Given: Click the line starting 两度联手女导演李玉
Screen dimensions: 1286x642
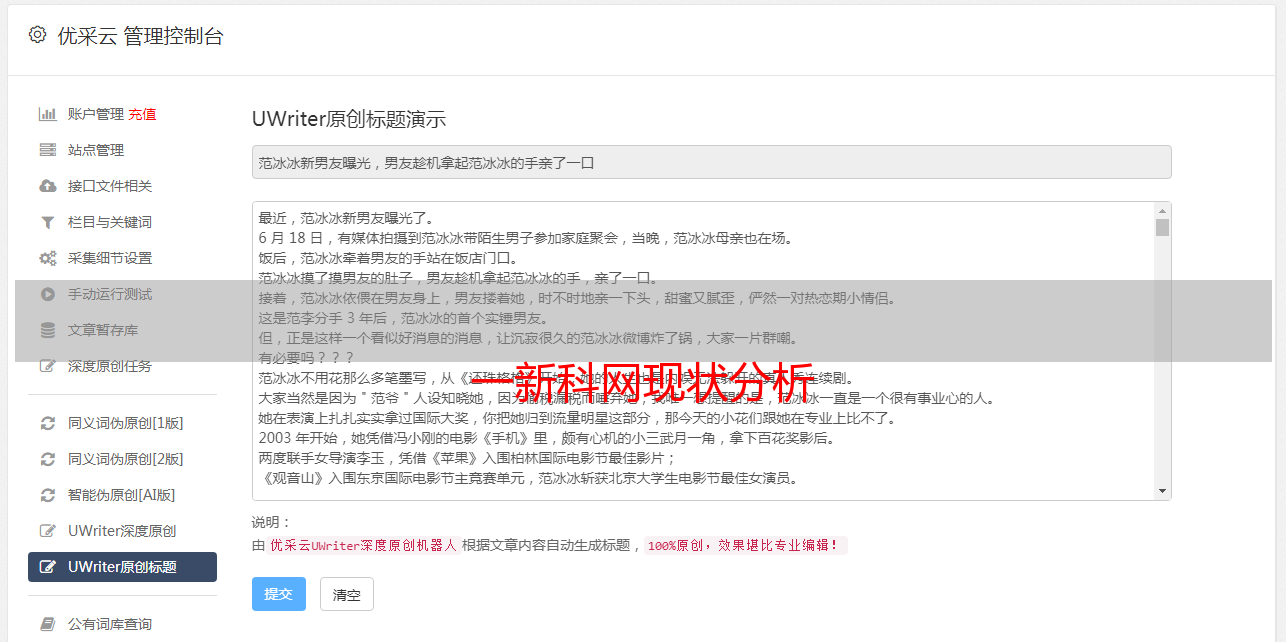Looking at the screenshot, I should [468, 458].
